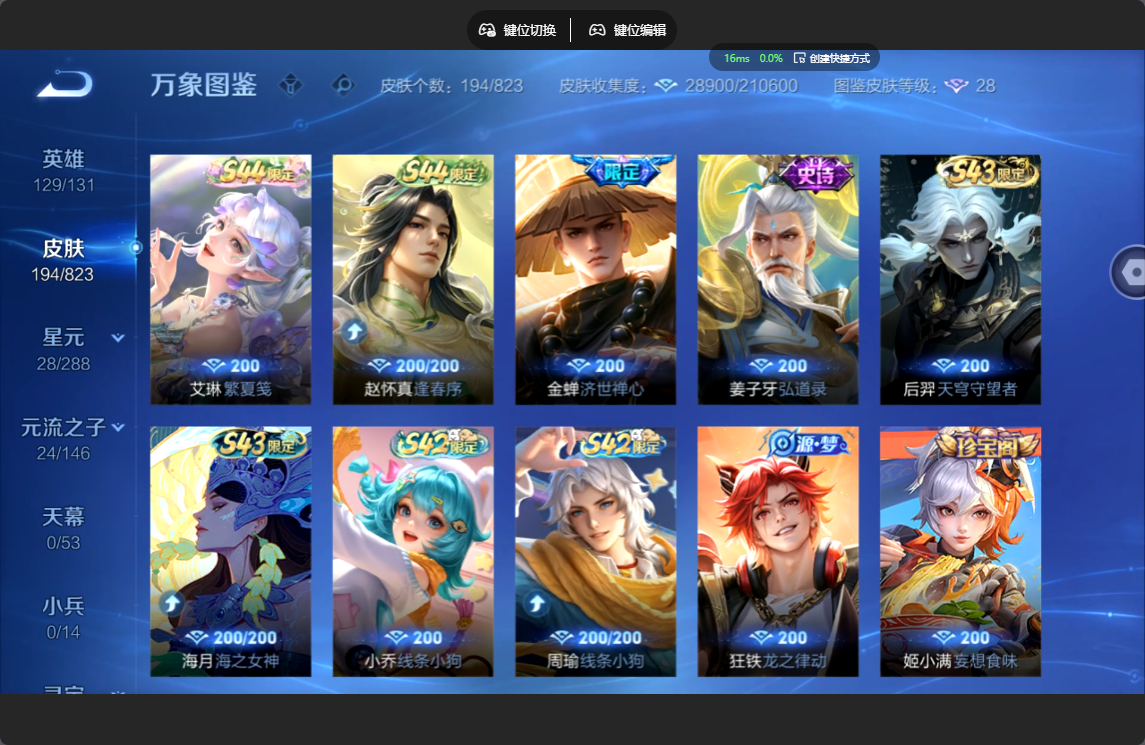1145x745 pixels.
Task: Click the 16ms latency indicator
Action: click(x=736, y=58)
